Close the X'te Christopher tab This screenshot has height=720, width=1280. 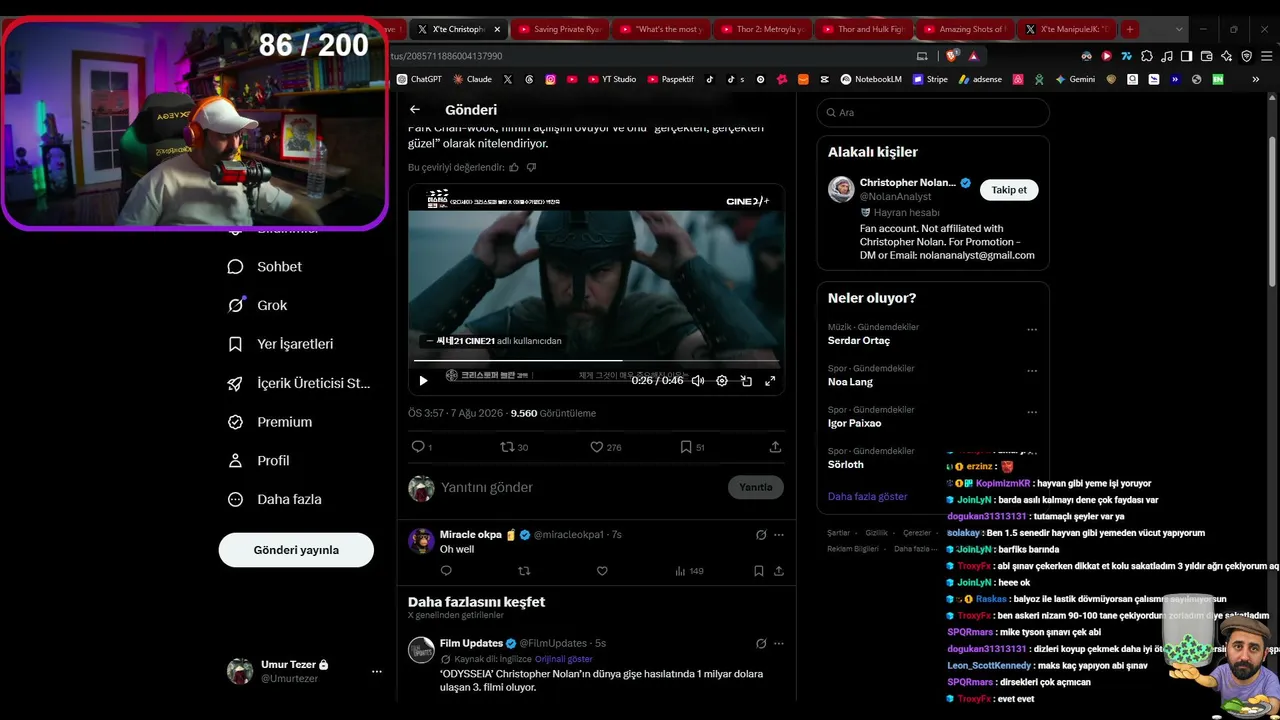[x=497, y=30]
